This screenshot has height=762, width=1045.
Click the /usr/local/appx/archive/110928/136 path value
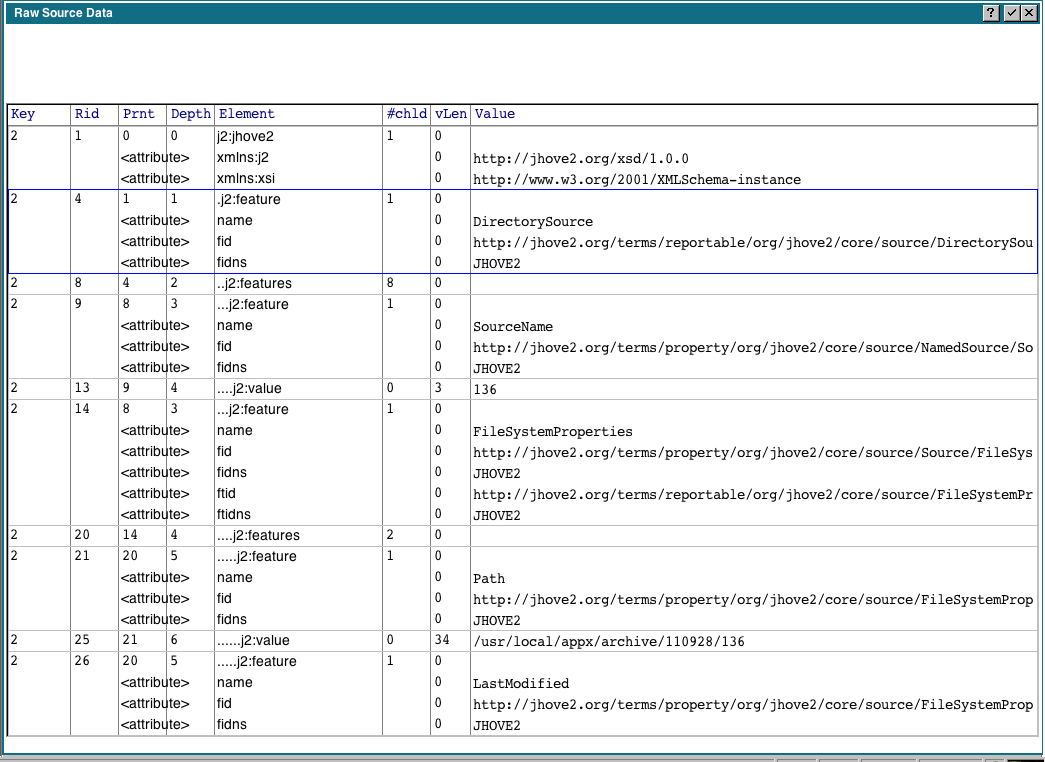[608, 641]
